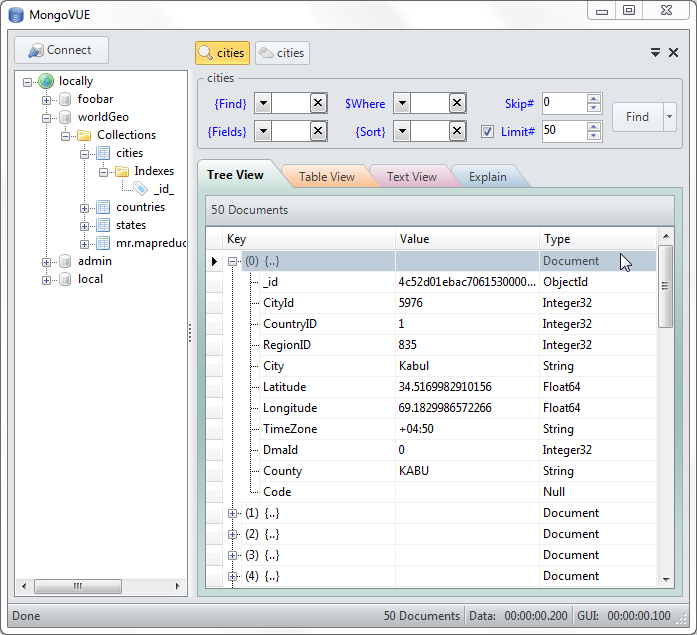
Task: Expand document (1) node
Action: [x=232, y=513]
